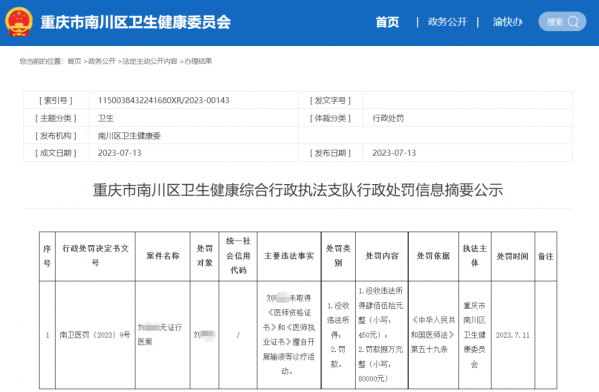Click the 处罚时间 column header
This screenshot has width=599, height=392.
pyautogui.click(x=513, y=256)
